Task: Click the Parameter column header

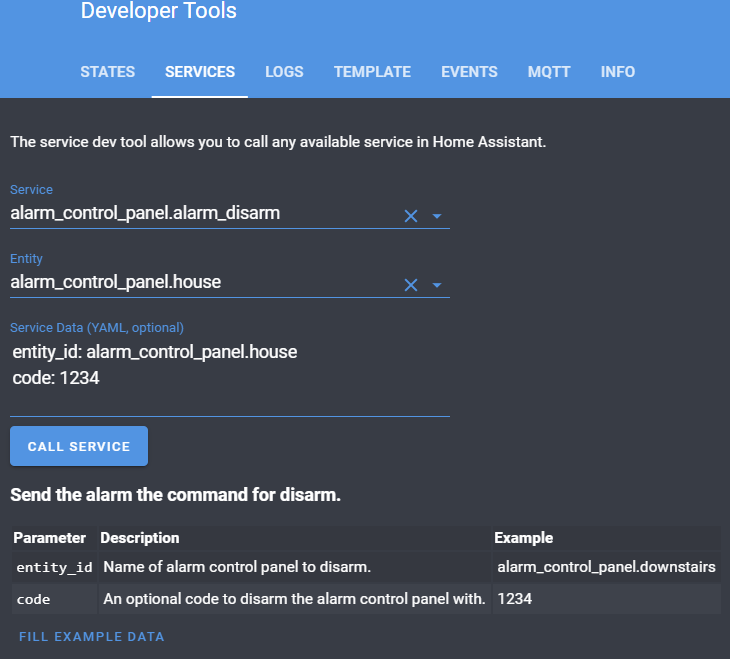Action: point(49,538)
